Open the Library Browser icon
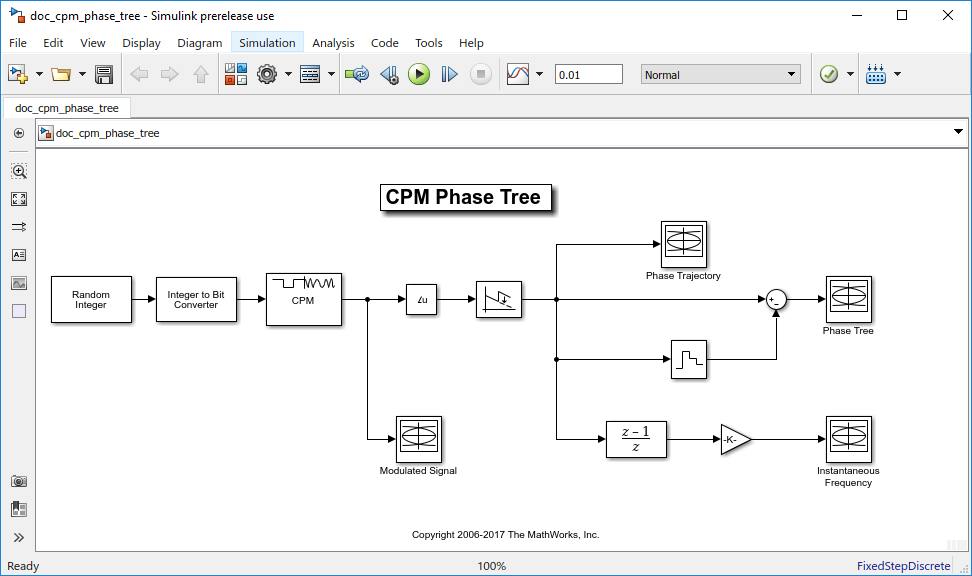The height and width of the screenshot is (576, 972). (236, 74)
